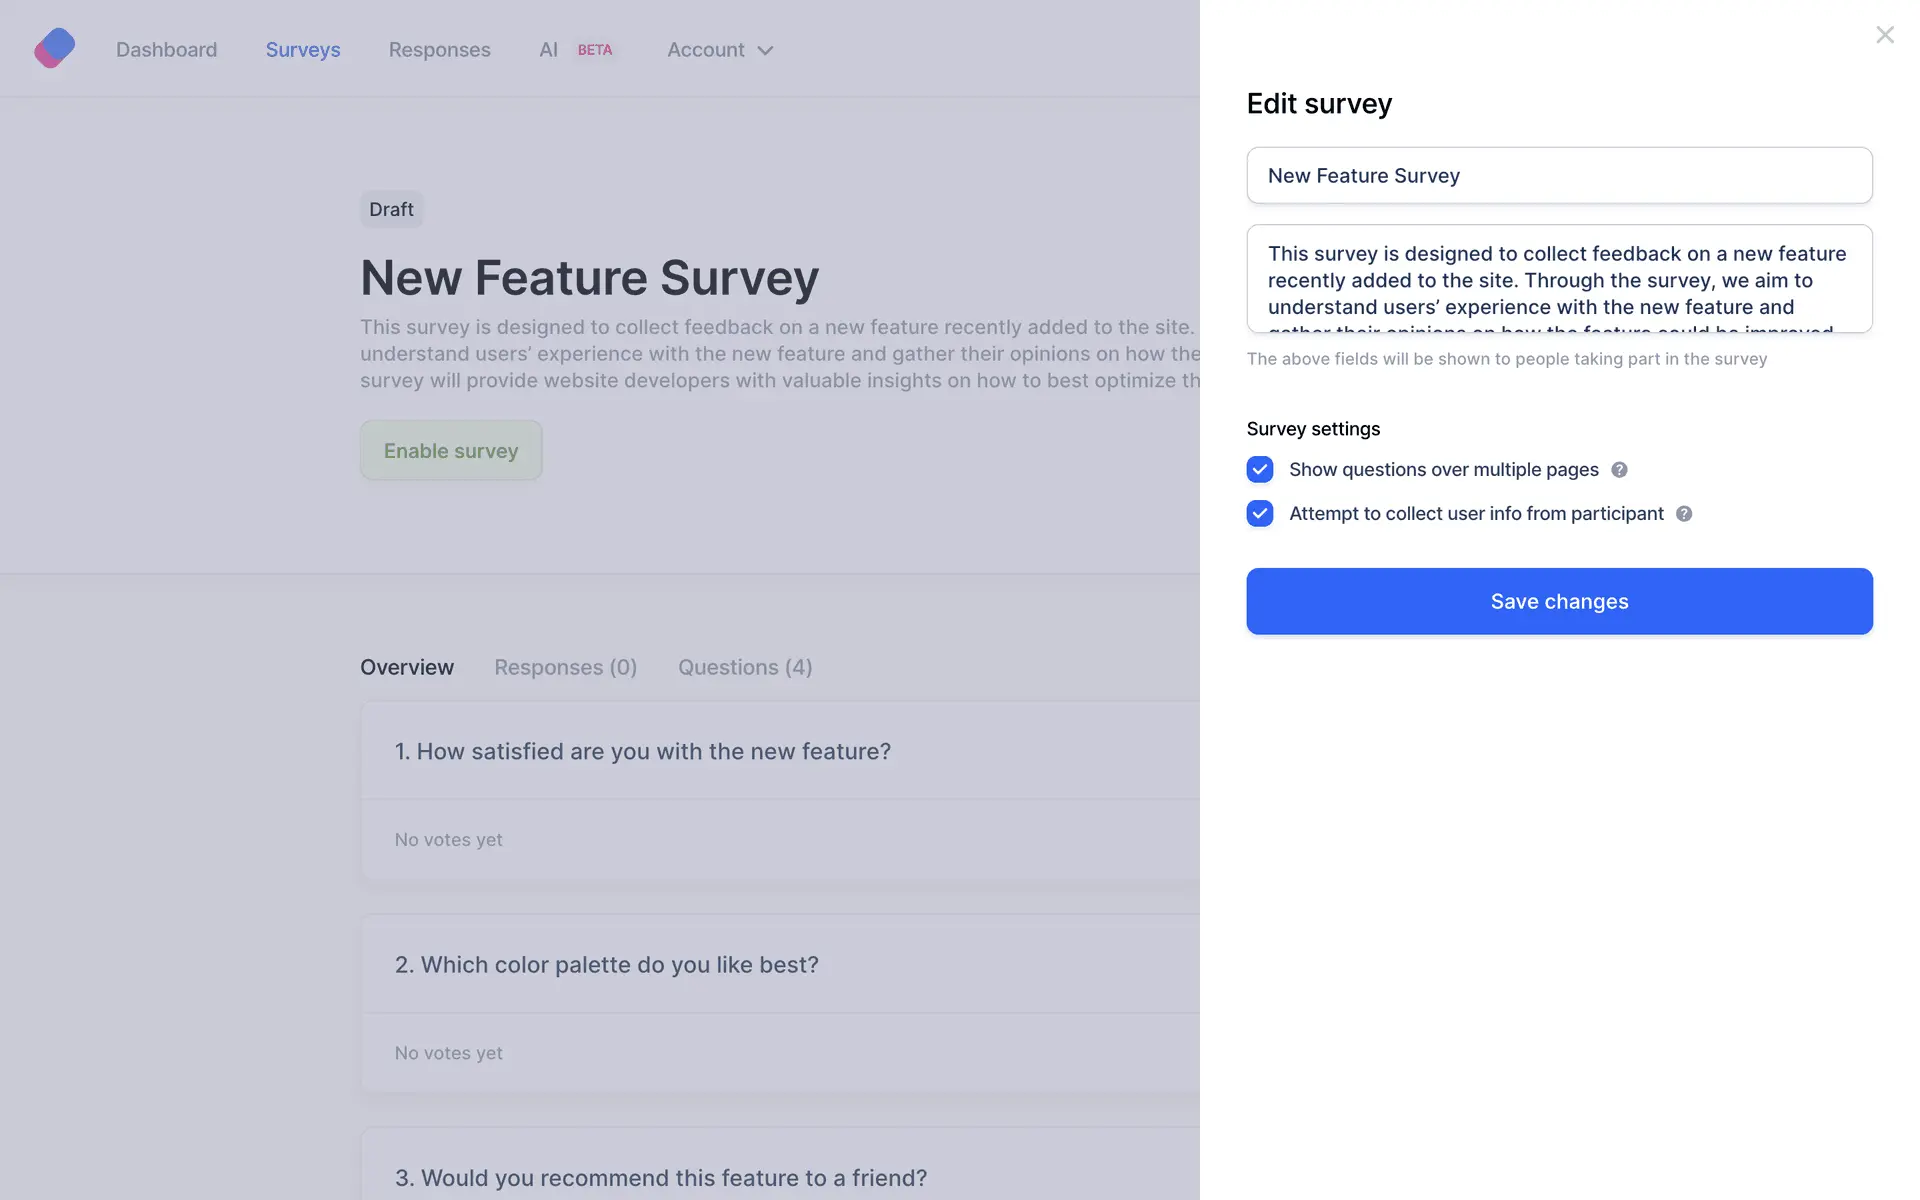Click the Enable survey button
This screenshot has width=1920, height=1200.
[451, 450]
